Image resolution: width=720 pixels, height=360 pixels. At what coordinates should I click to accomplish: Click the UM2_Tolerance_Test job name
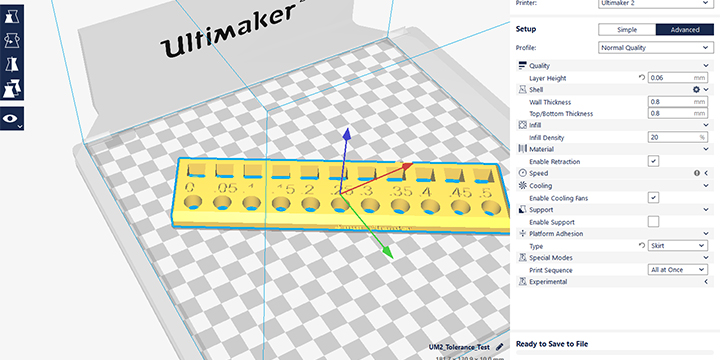click(459, 347)
